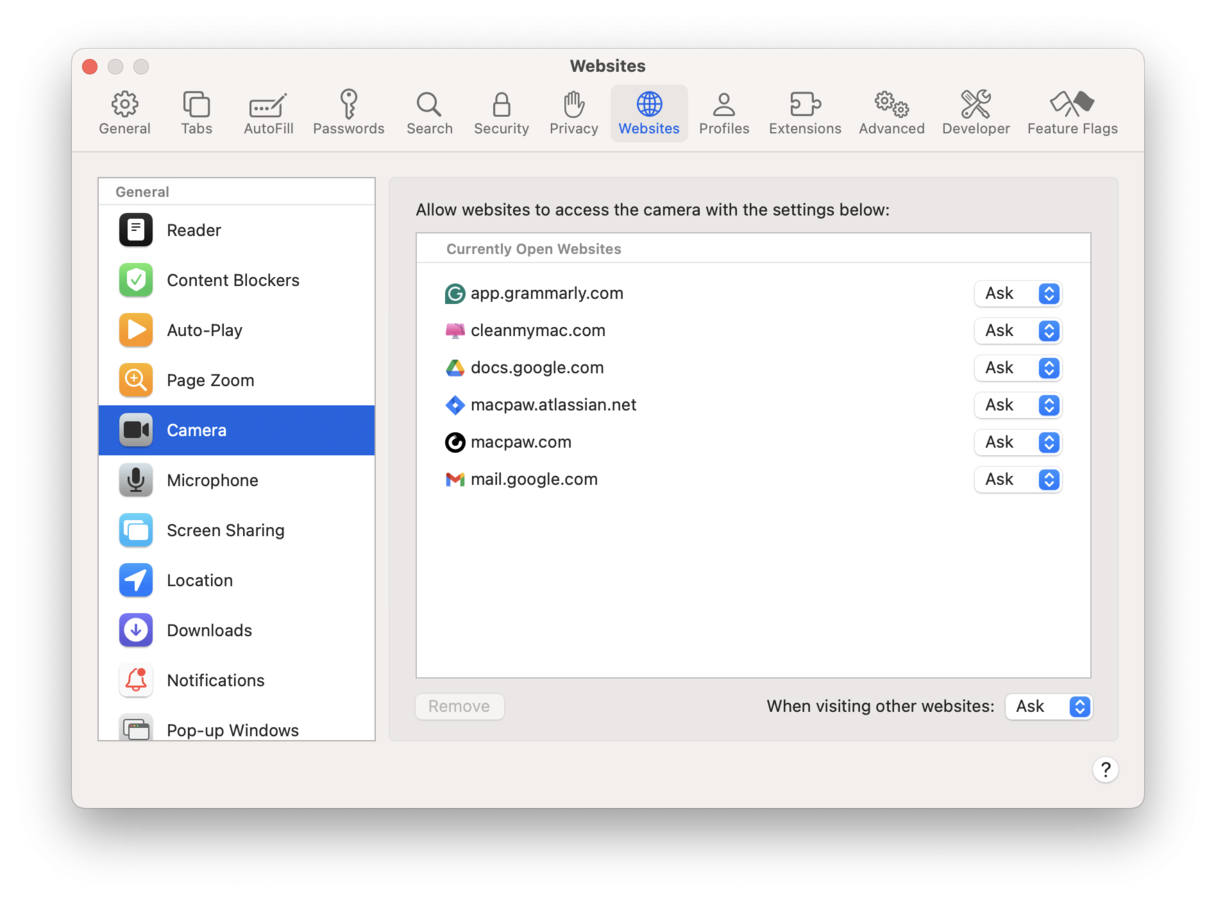The width and height of the screenshot is (1216, 903).
Task: Open the Reader settings in sidebar
Action: coord(193,230)
